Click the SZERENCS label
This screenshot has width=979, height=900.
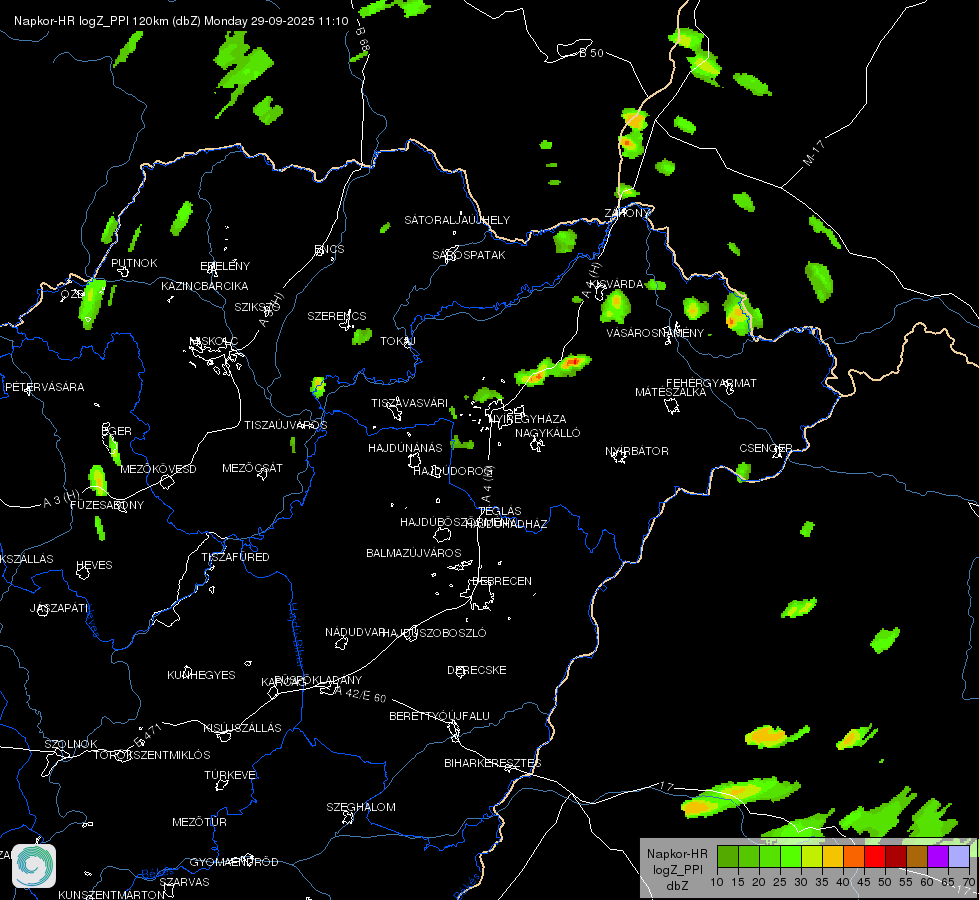pos(337,316)
